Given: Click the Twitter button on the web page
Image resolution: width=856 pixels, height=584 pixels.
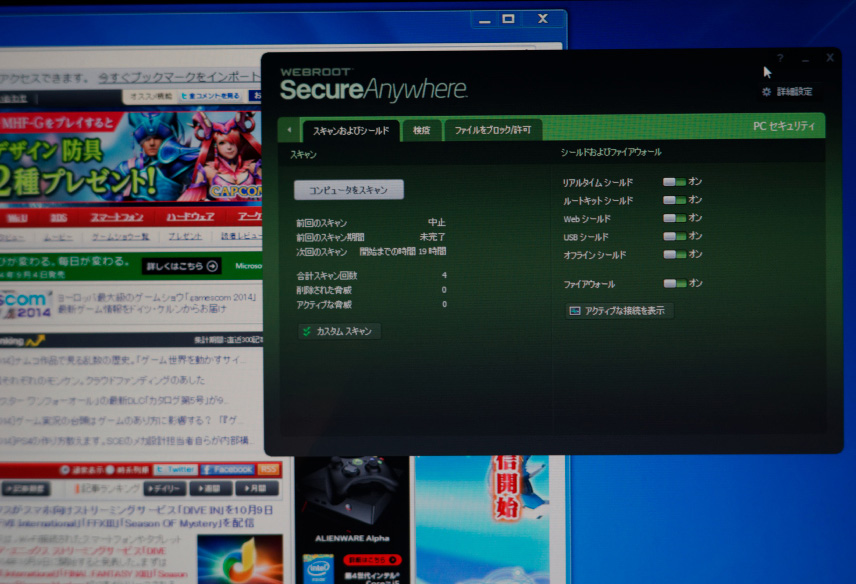Looking at the screenshot, I should point(175,469).
